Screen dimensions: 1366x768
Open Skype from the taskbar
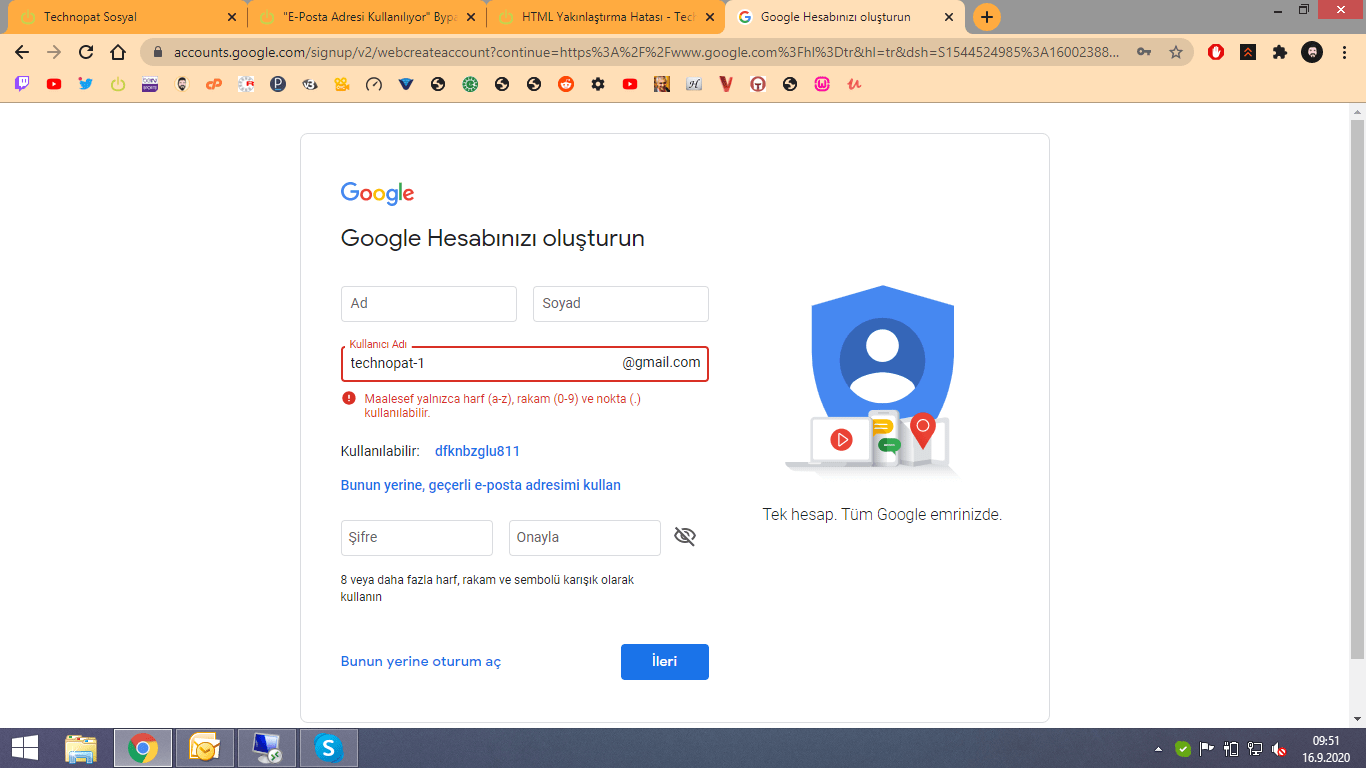(x=327, y=748)
